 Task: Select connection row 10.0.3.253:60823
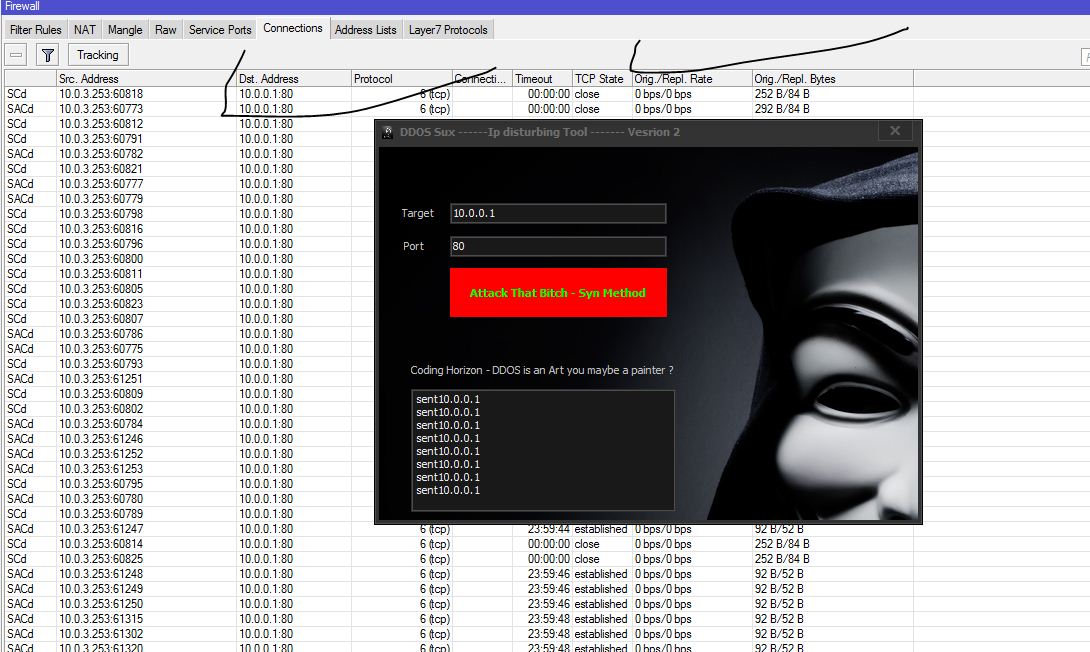tap(189, 304)
